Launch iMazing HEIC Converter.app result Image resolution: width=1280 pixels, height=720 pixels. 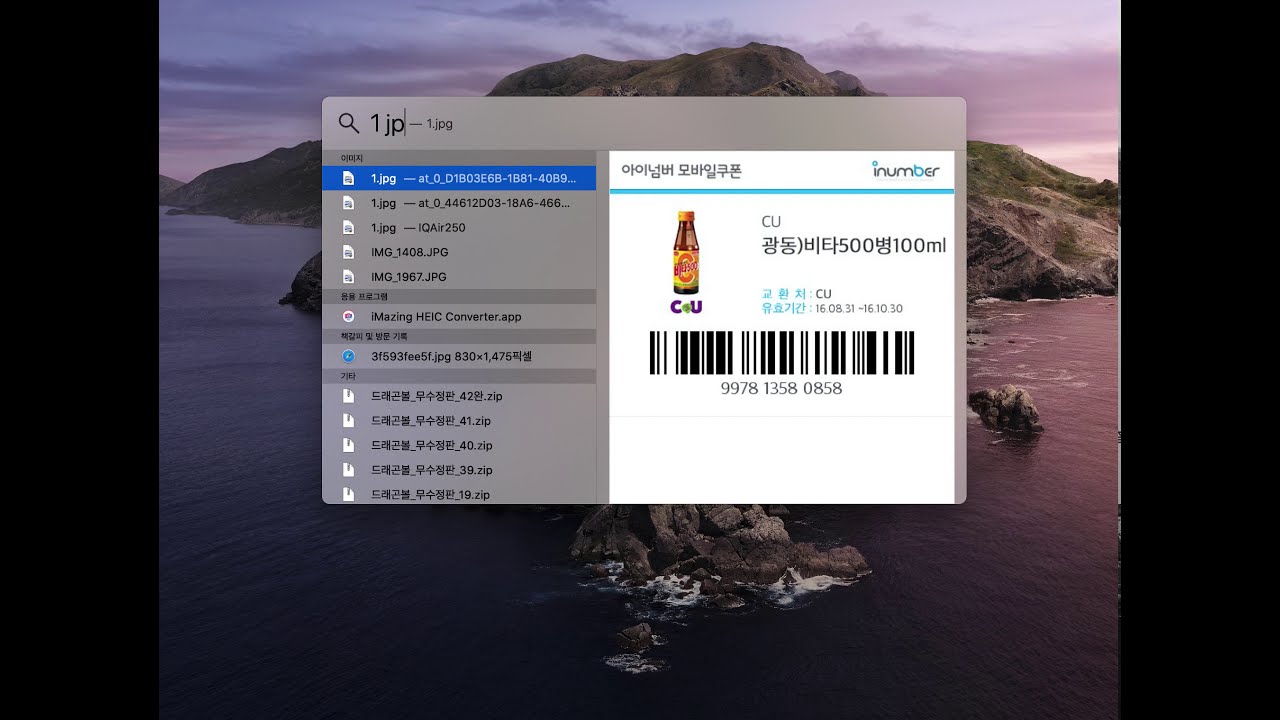coord(459,316)
